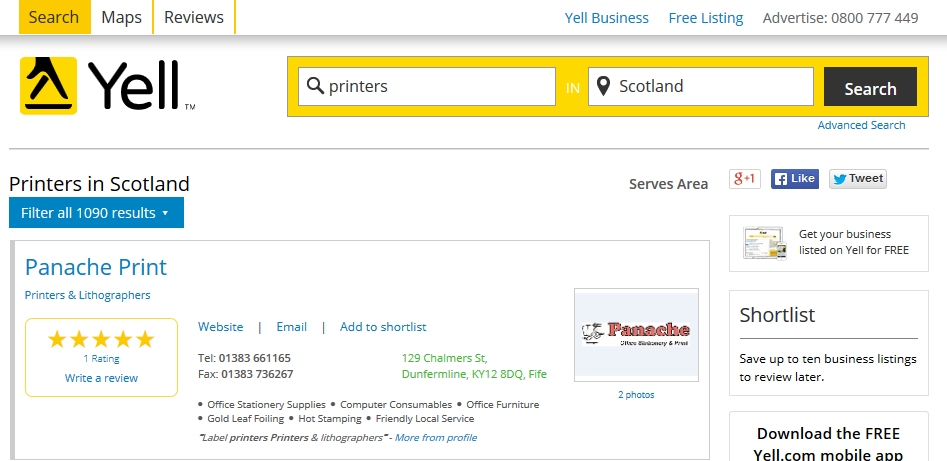Click Get your business listed on Yell for FREE
The image size is (947, 461).
click(829, 243)
